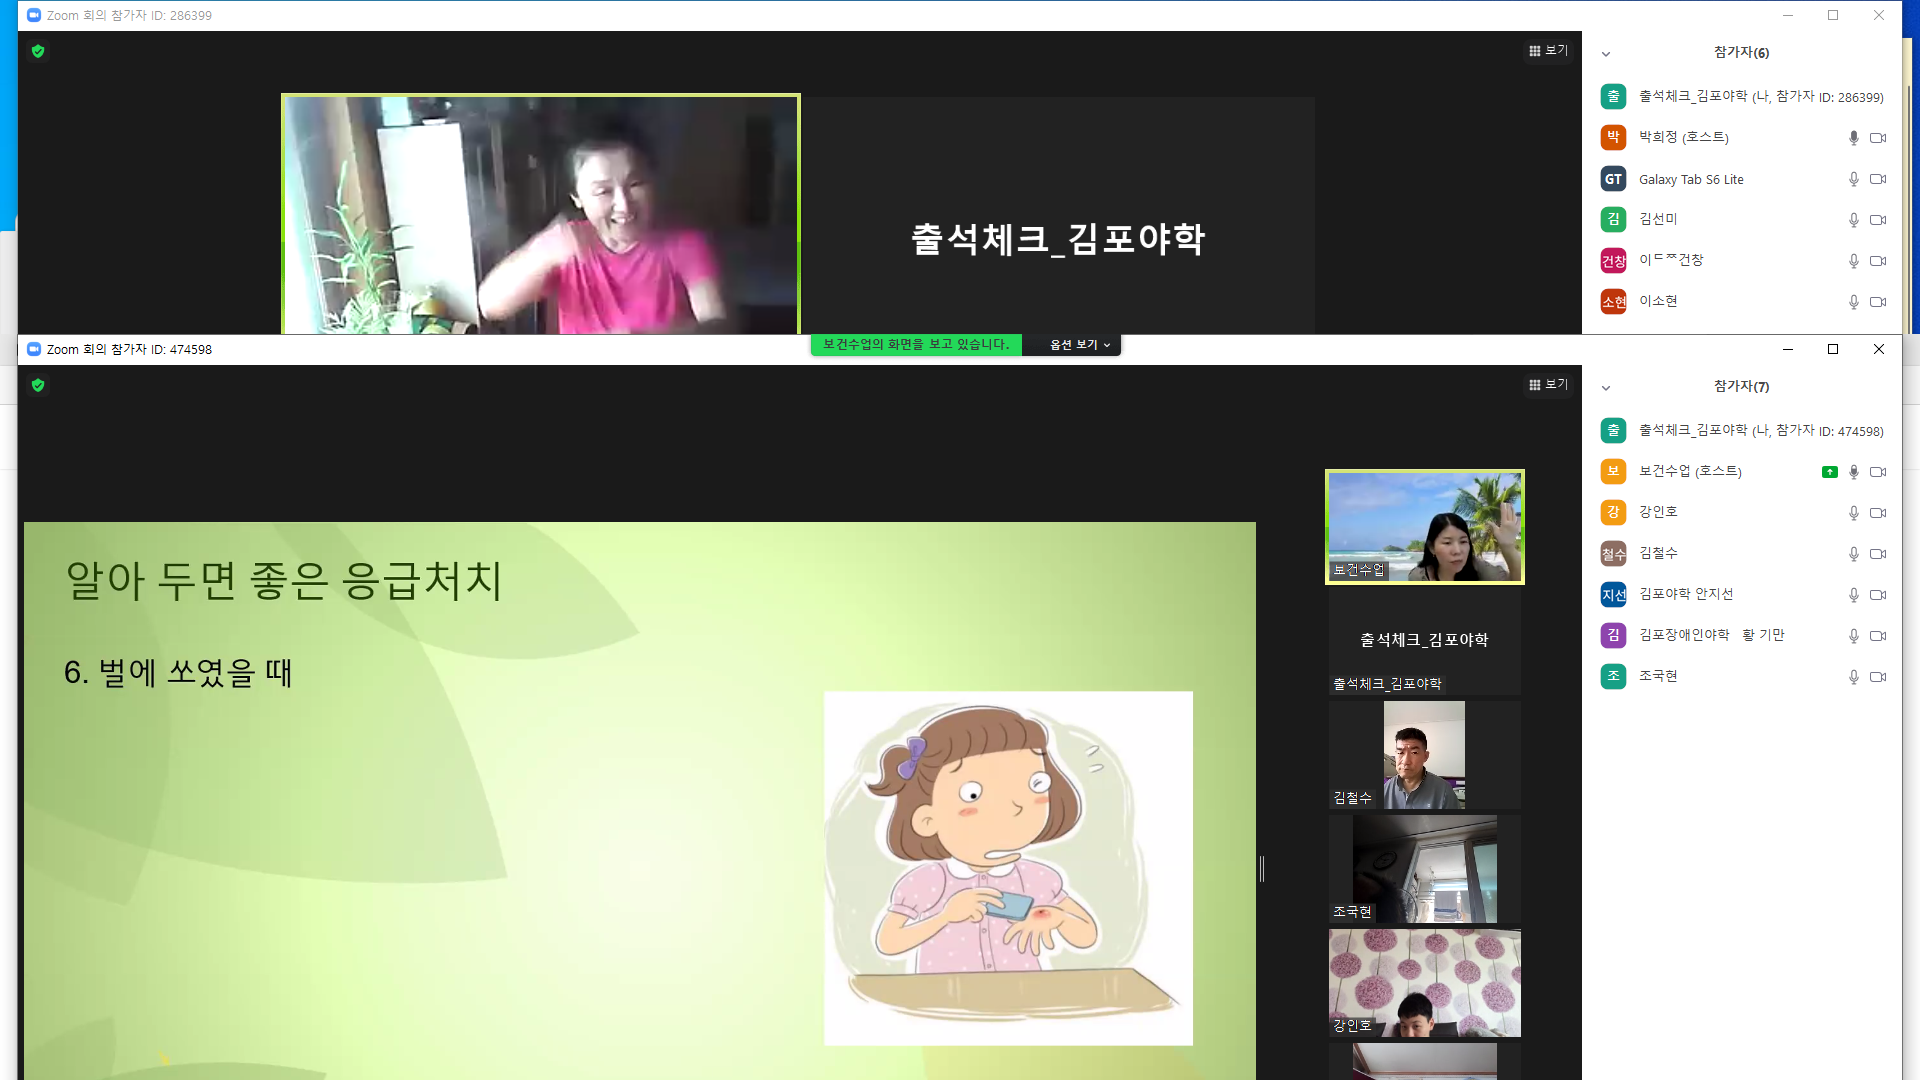Open the 보기 view grid button in meeting 286399
Viewport: 1920px width, 1080px height.
pos(1548,50)
